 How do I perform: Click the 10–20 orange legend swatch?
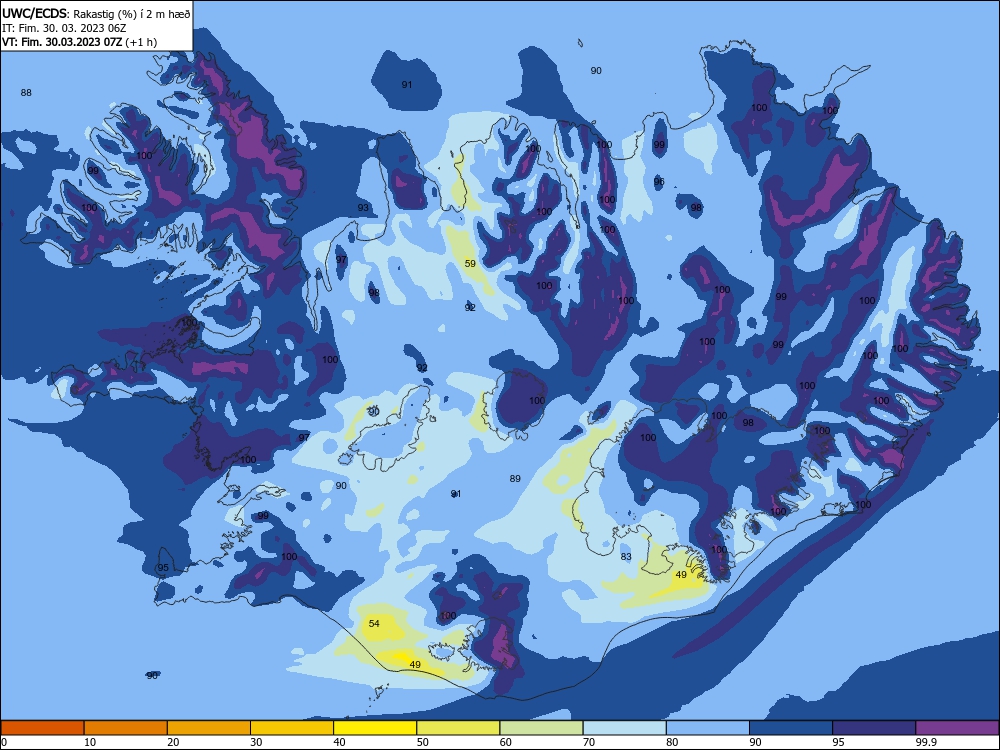click(126, 728)
